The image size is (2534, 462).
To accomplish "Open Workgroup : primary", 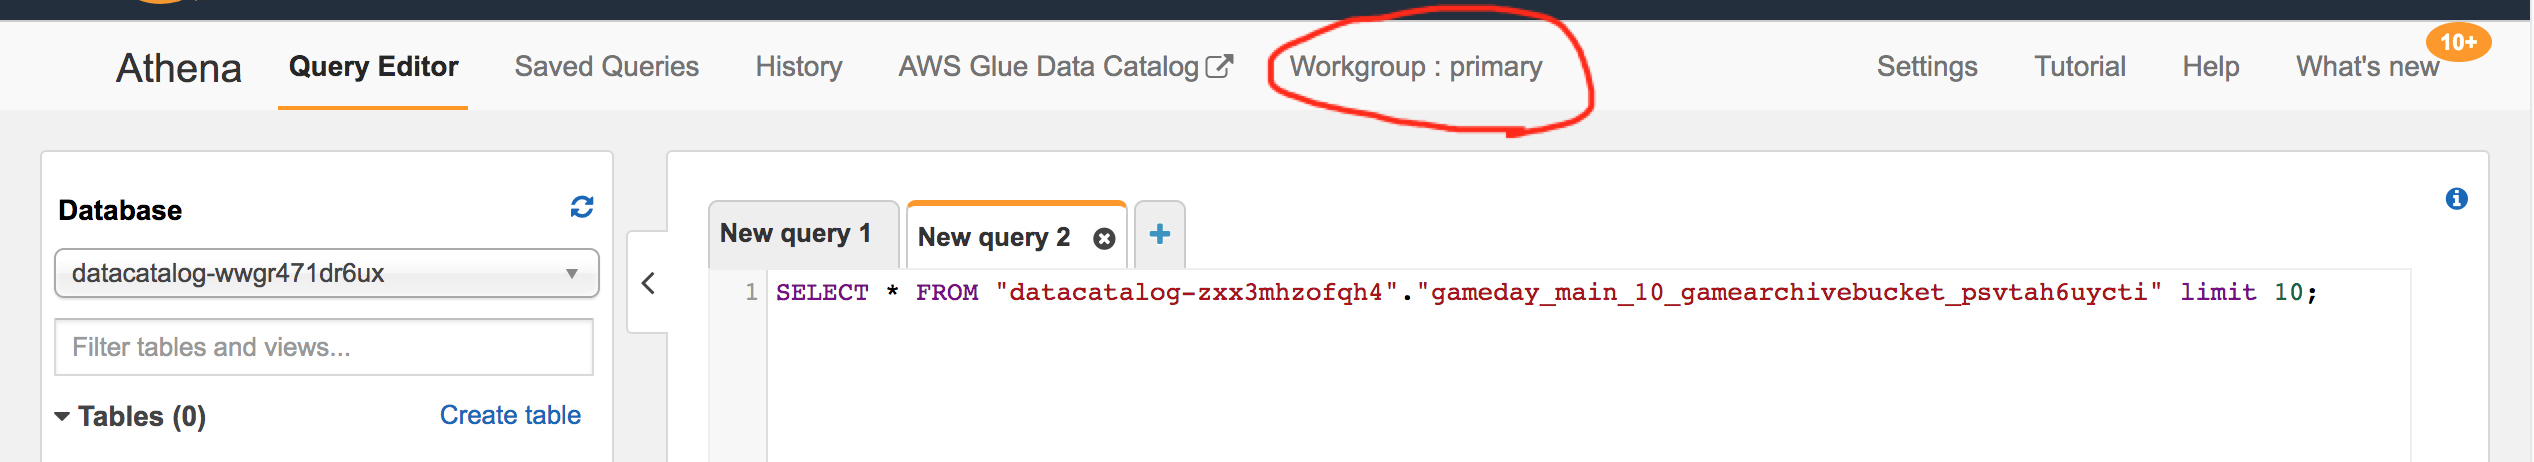I will point(1416,67).
